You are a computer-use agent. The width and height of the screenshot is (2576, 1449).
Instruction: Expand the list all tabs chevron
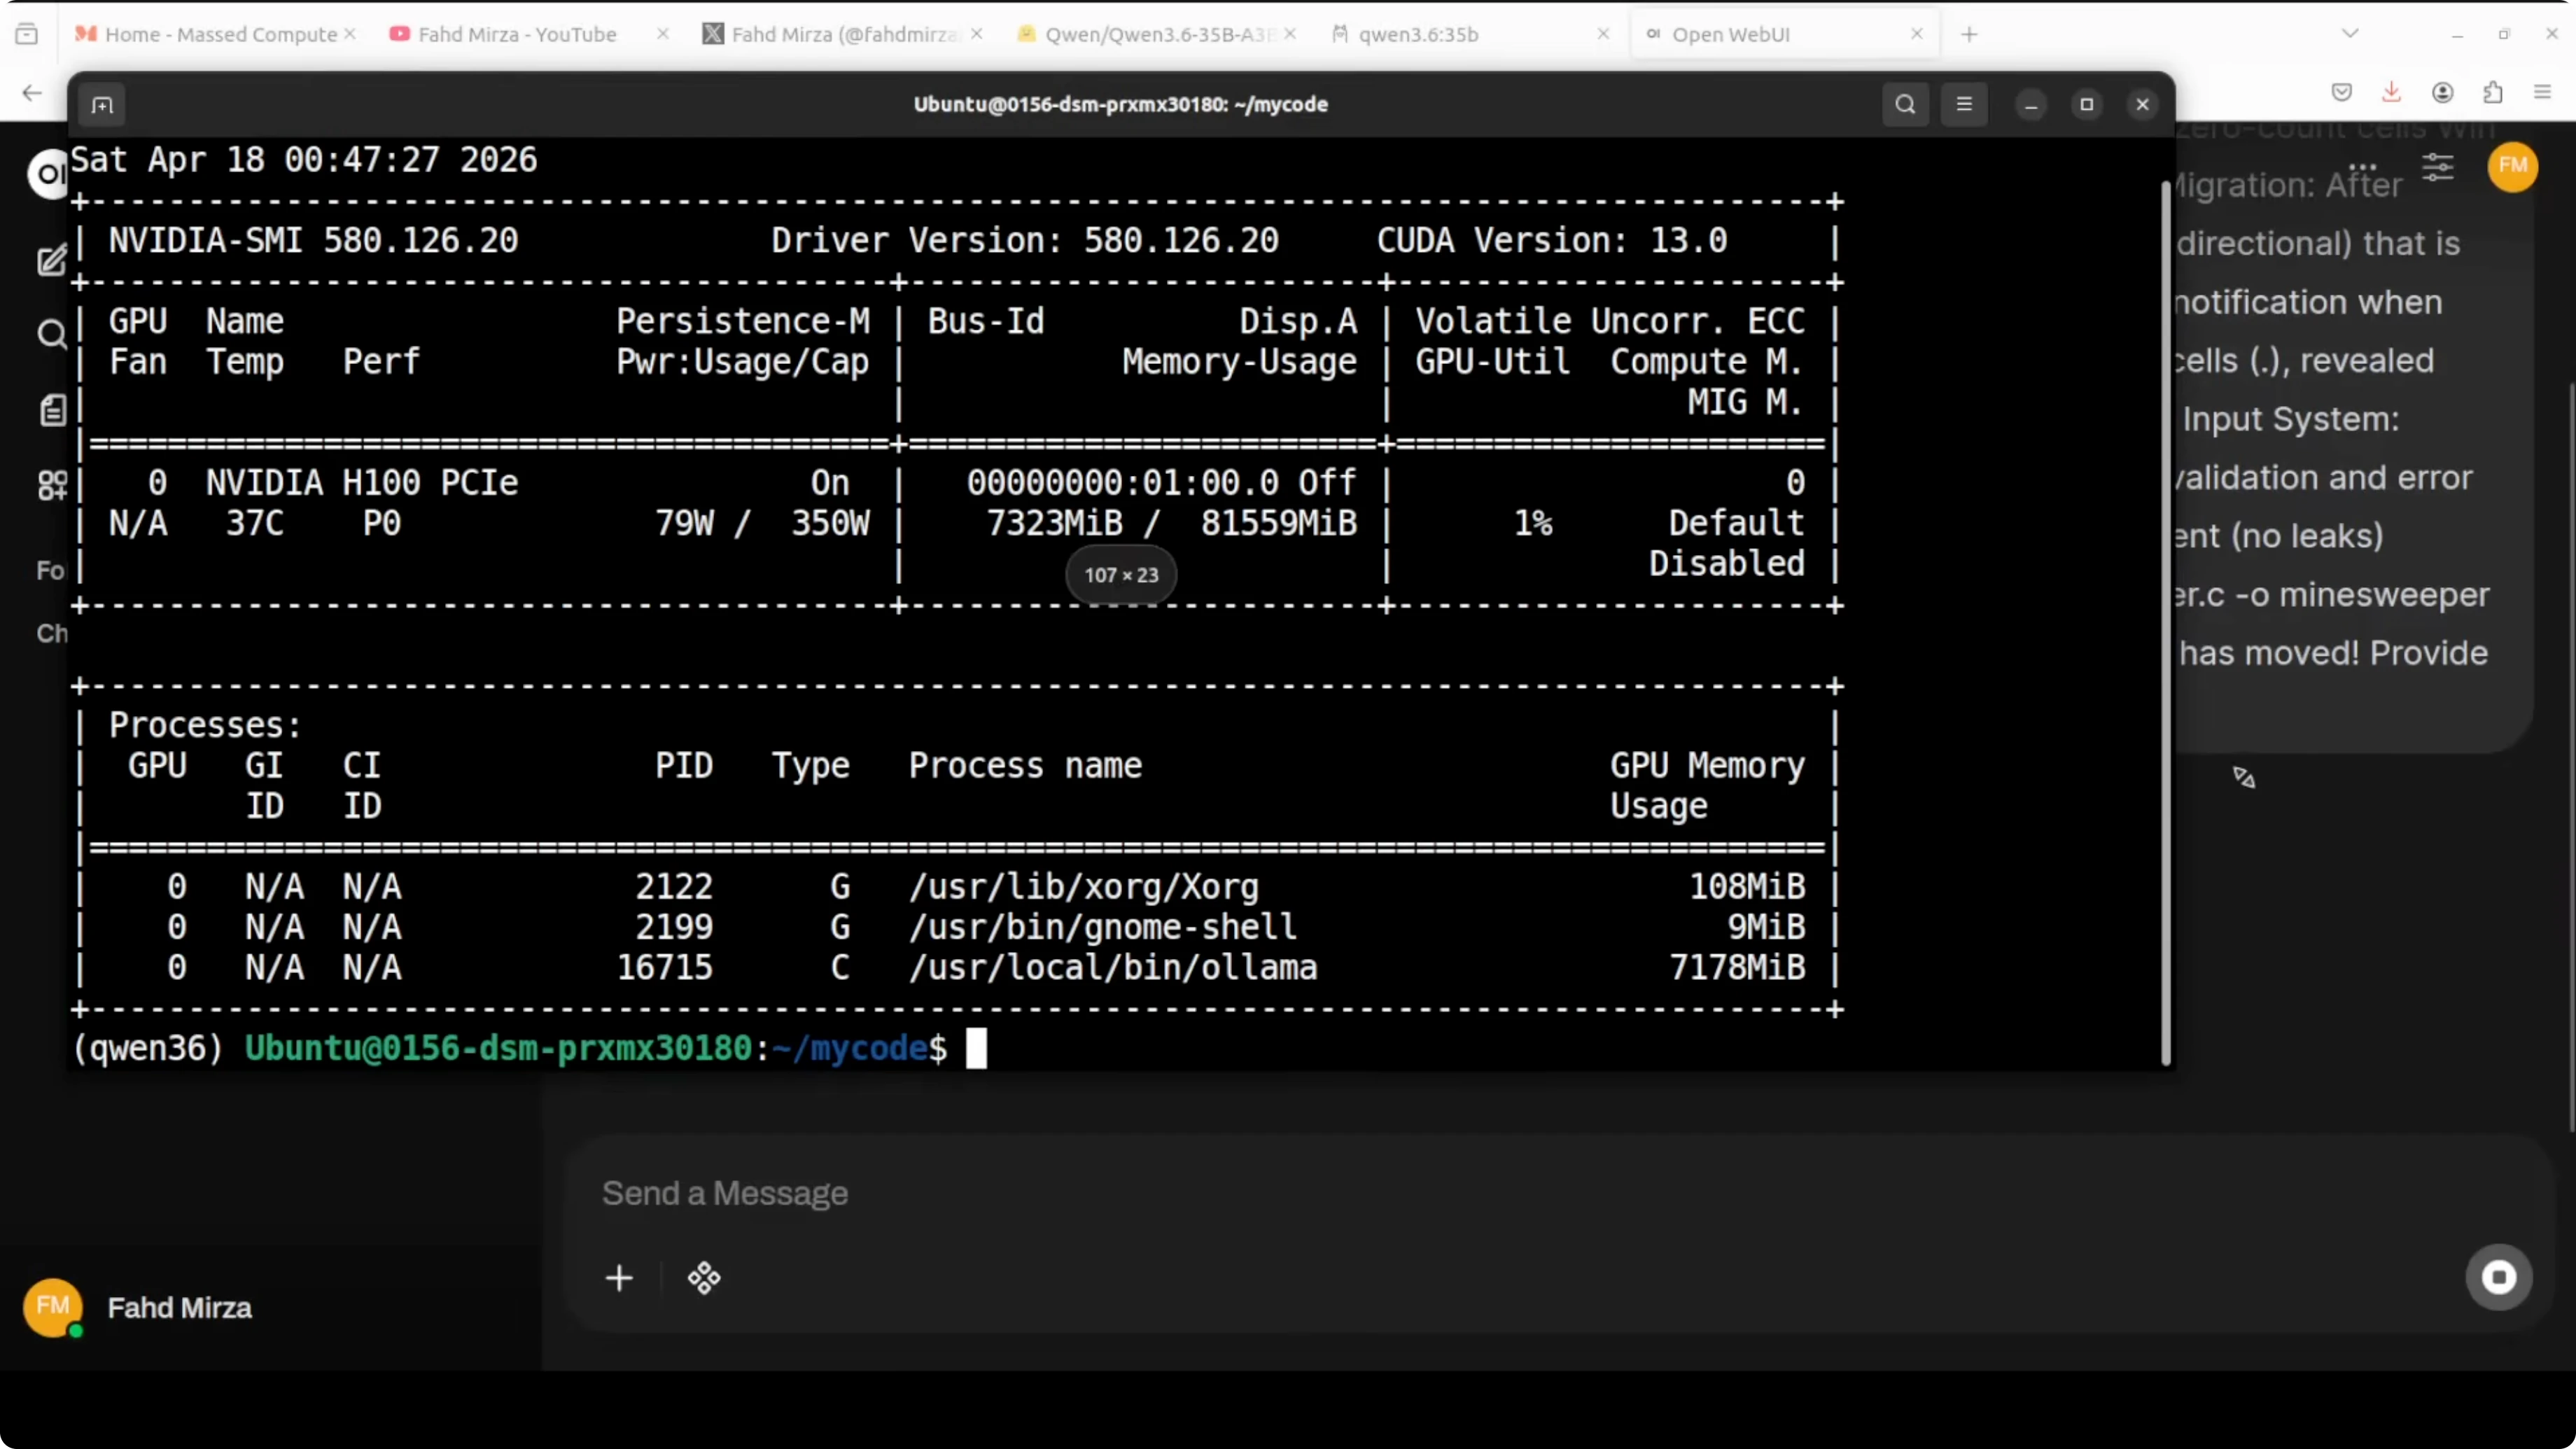tap(2350, 34)
